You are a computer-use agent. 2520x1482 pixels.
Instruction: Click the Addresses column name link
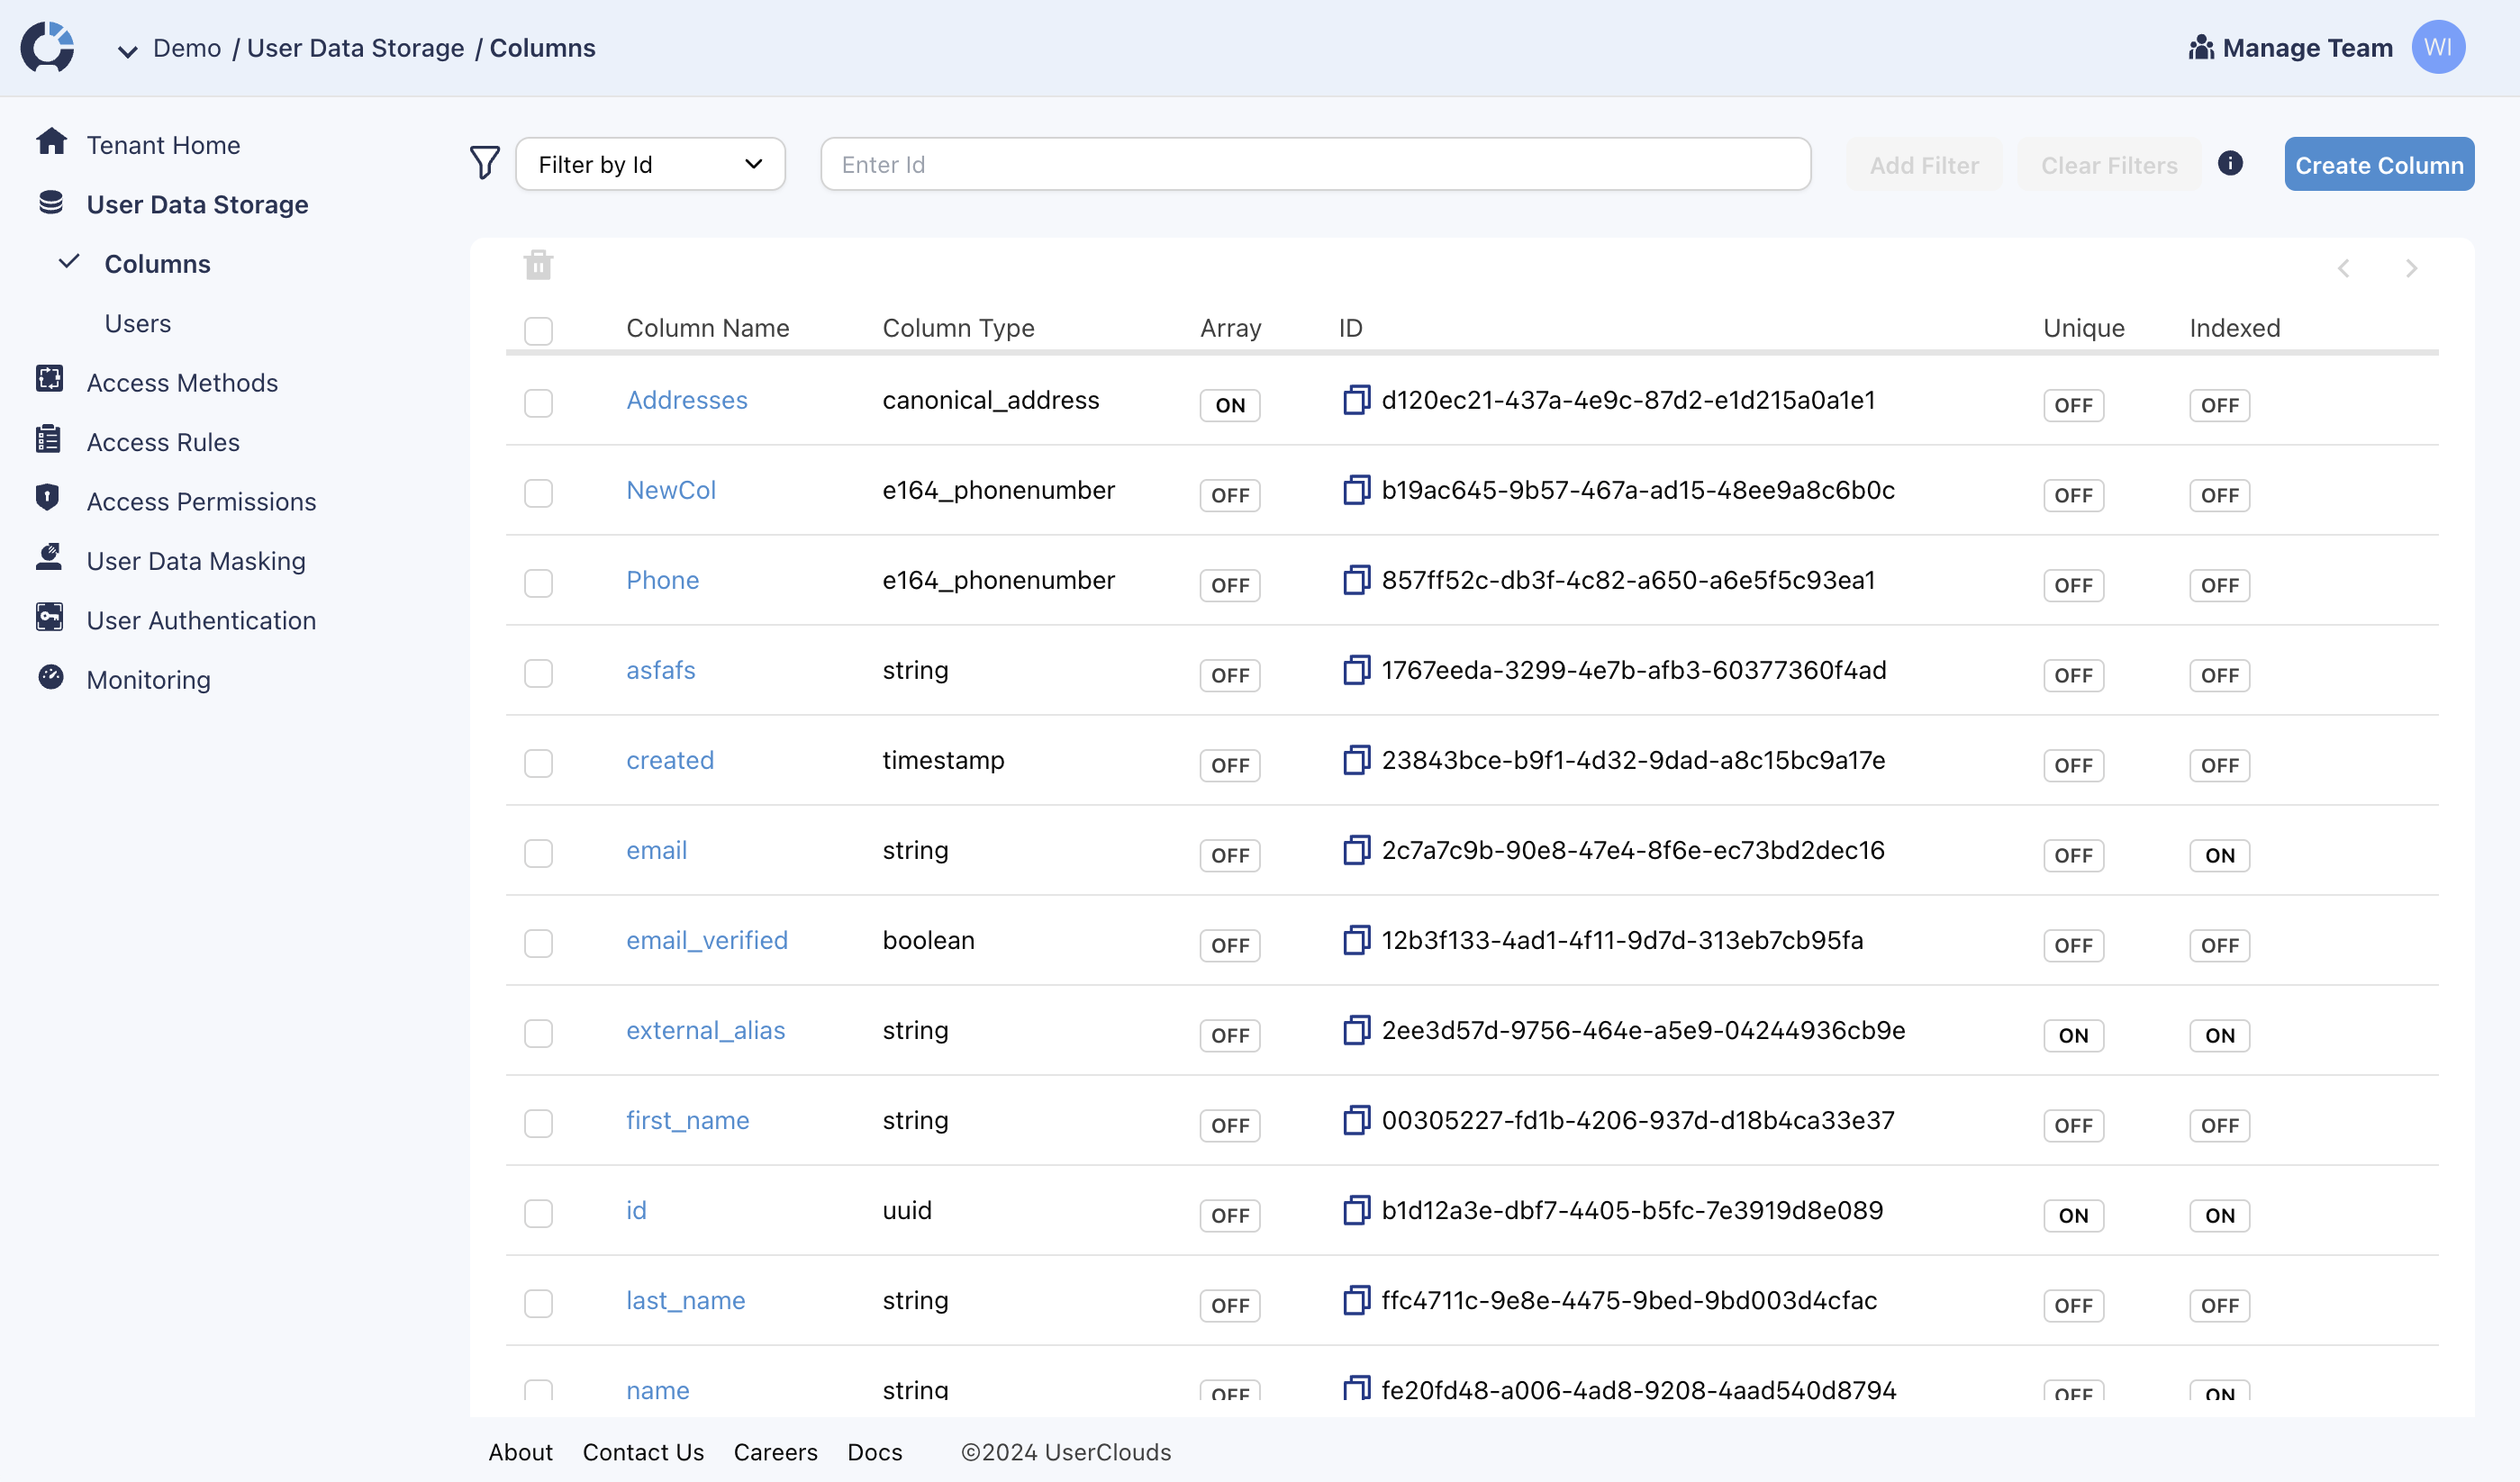[688, 399]
